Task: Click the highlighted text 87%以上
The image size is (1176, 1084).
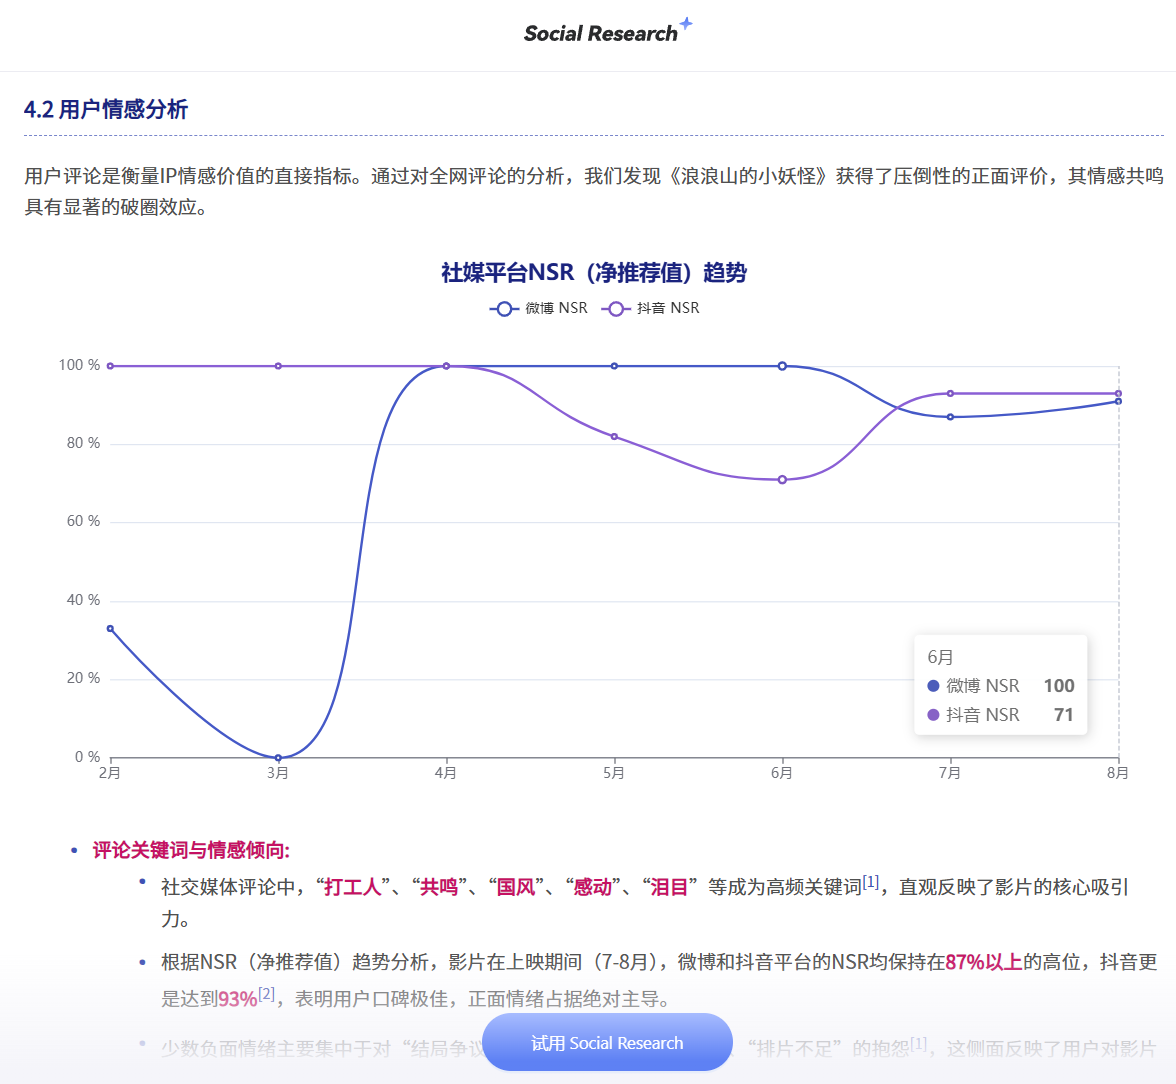Action: (984, 962)
